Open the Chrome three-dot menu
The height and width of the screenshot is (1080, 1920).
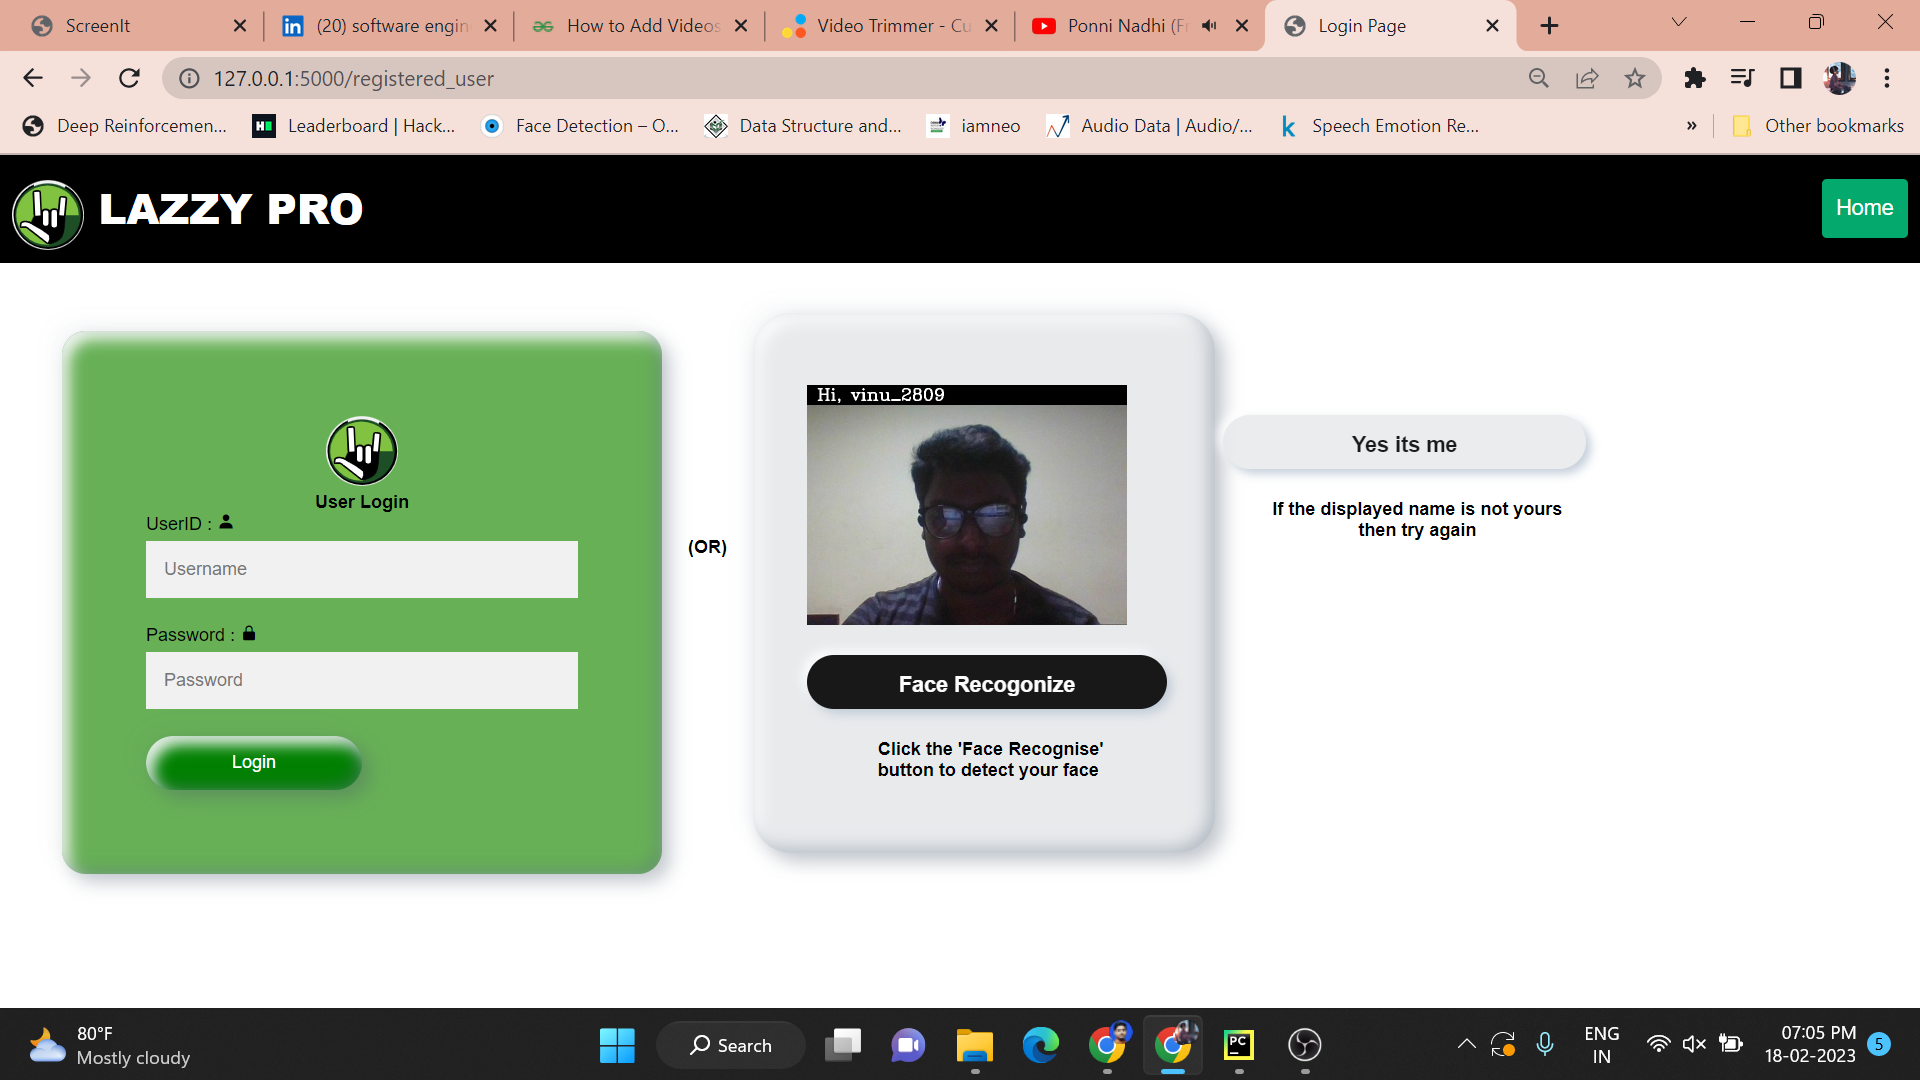pos(1887,78)
